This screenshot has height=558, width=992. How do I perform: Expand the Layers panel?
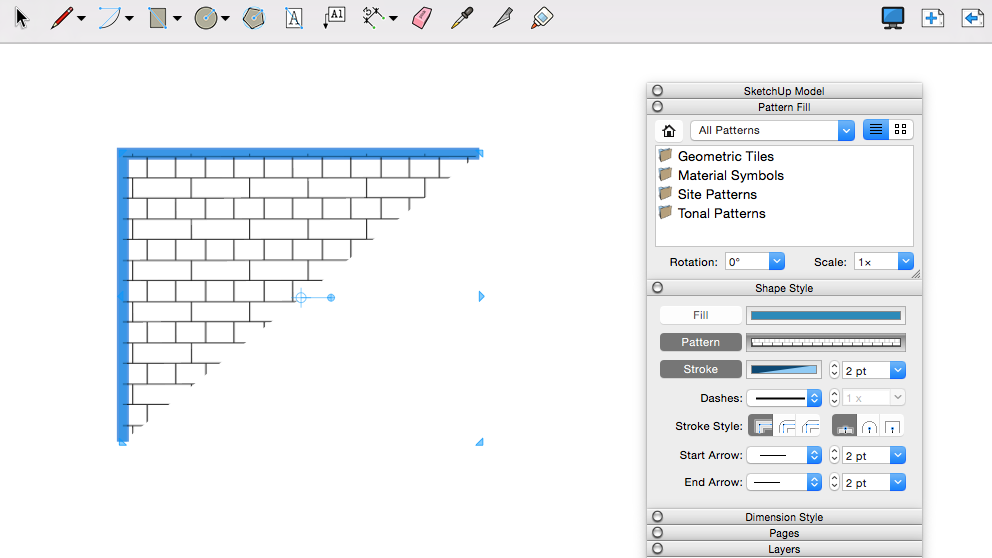pyautogui.click(x=784, y=549)
